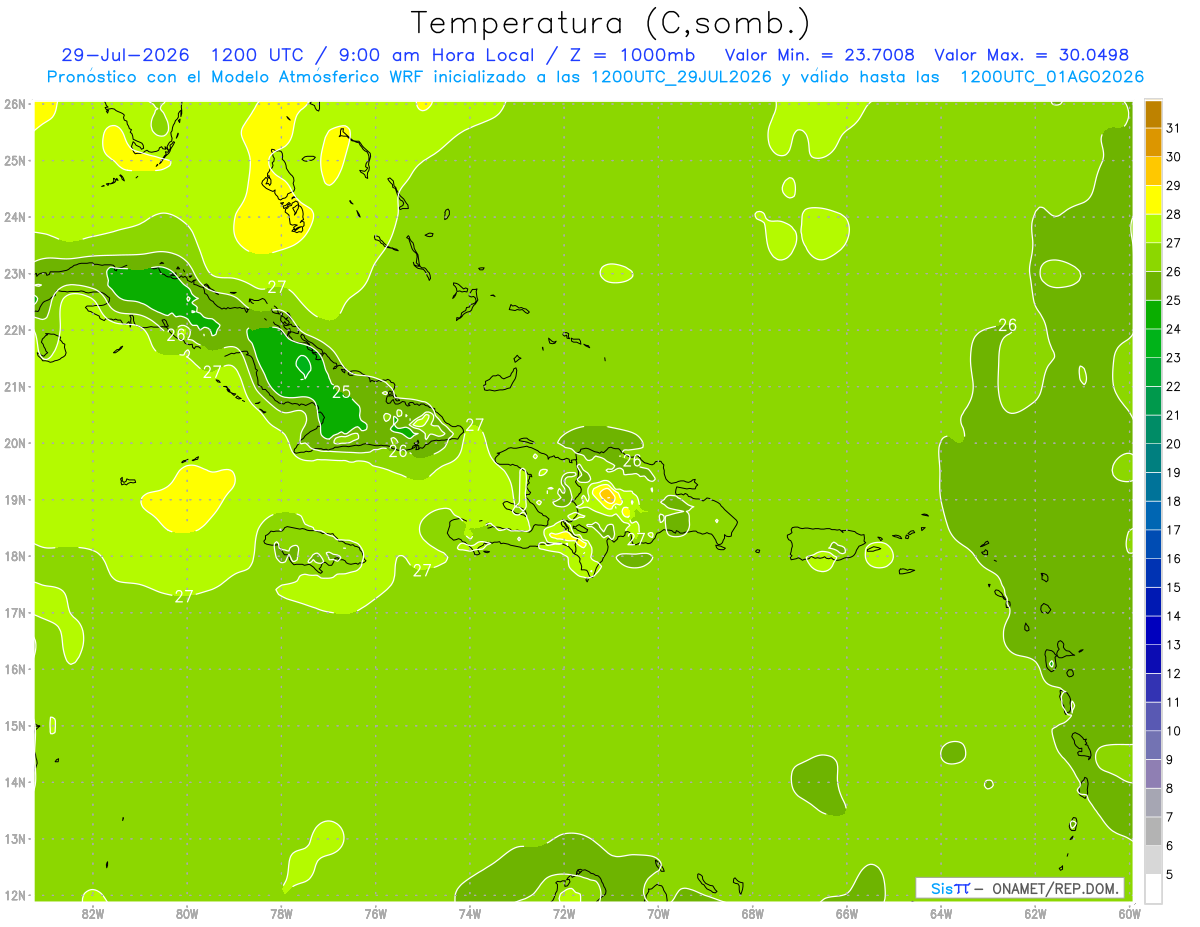Click the "60W" longitude axis label

coord(1129,913)
